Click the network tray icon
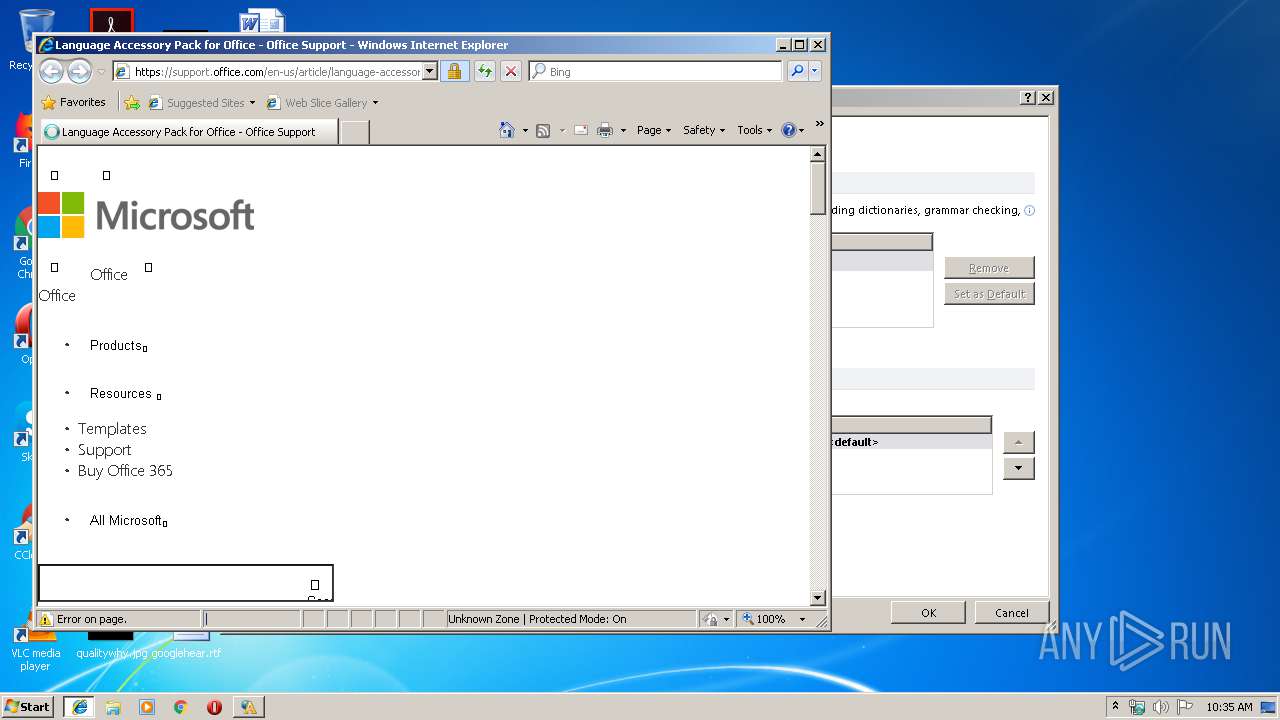Image resolution: width=1280 pixels, height=720 pixels. coord(1137,707)
